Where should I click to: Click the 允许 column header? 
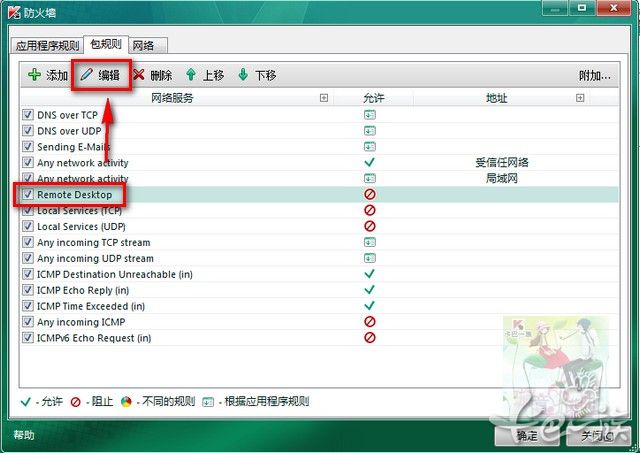click(x=373, y=98)
